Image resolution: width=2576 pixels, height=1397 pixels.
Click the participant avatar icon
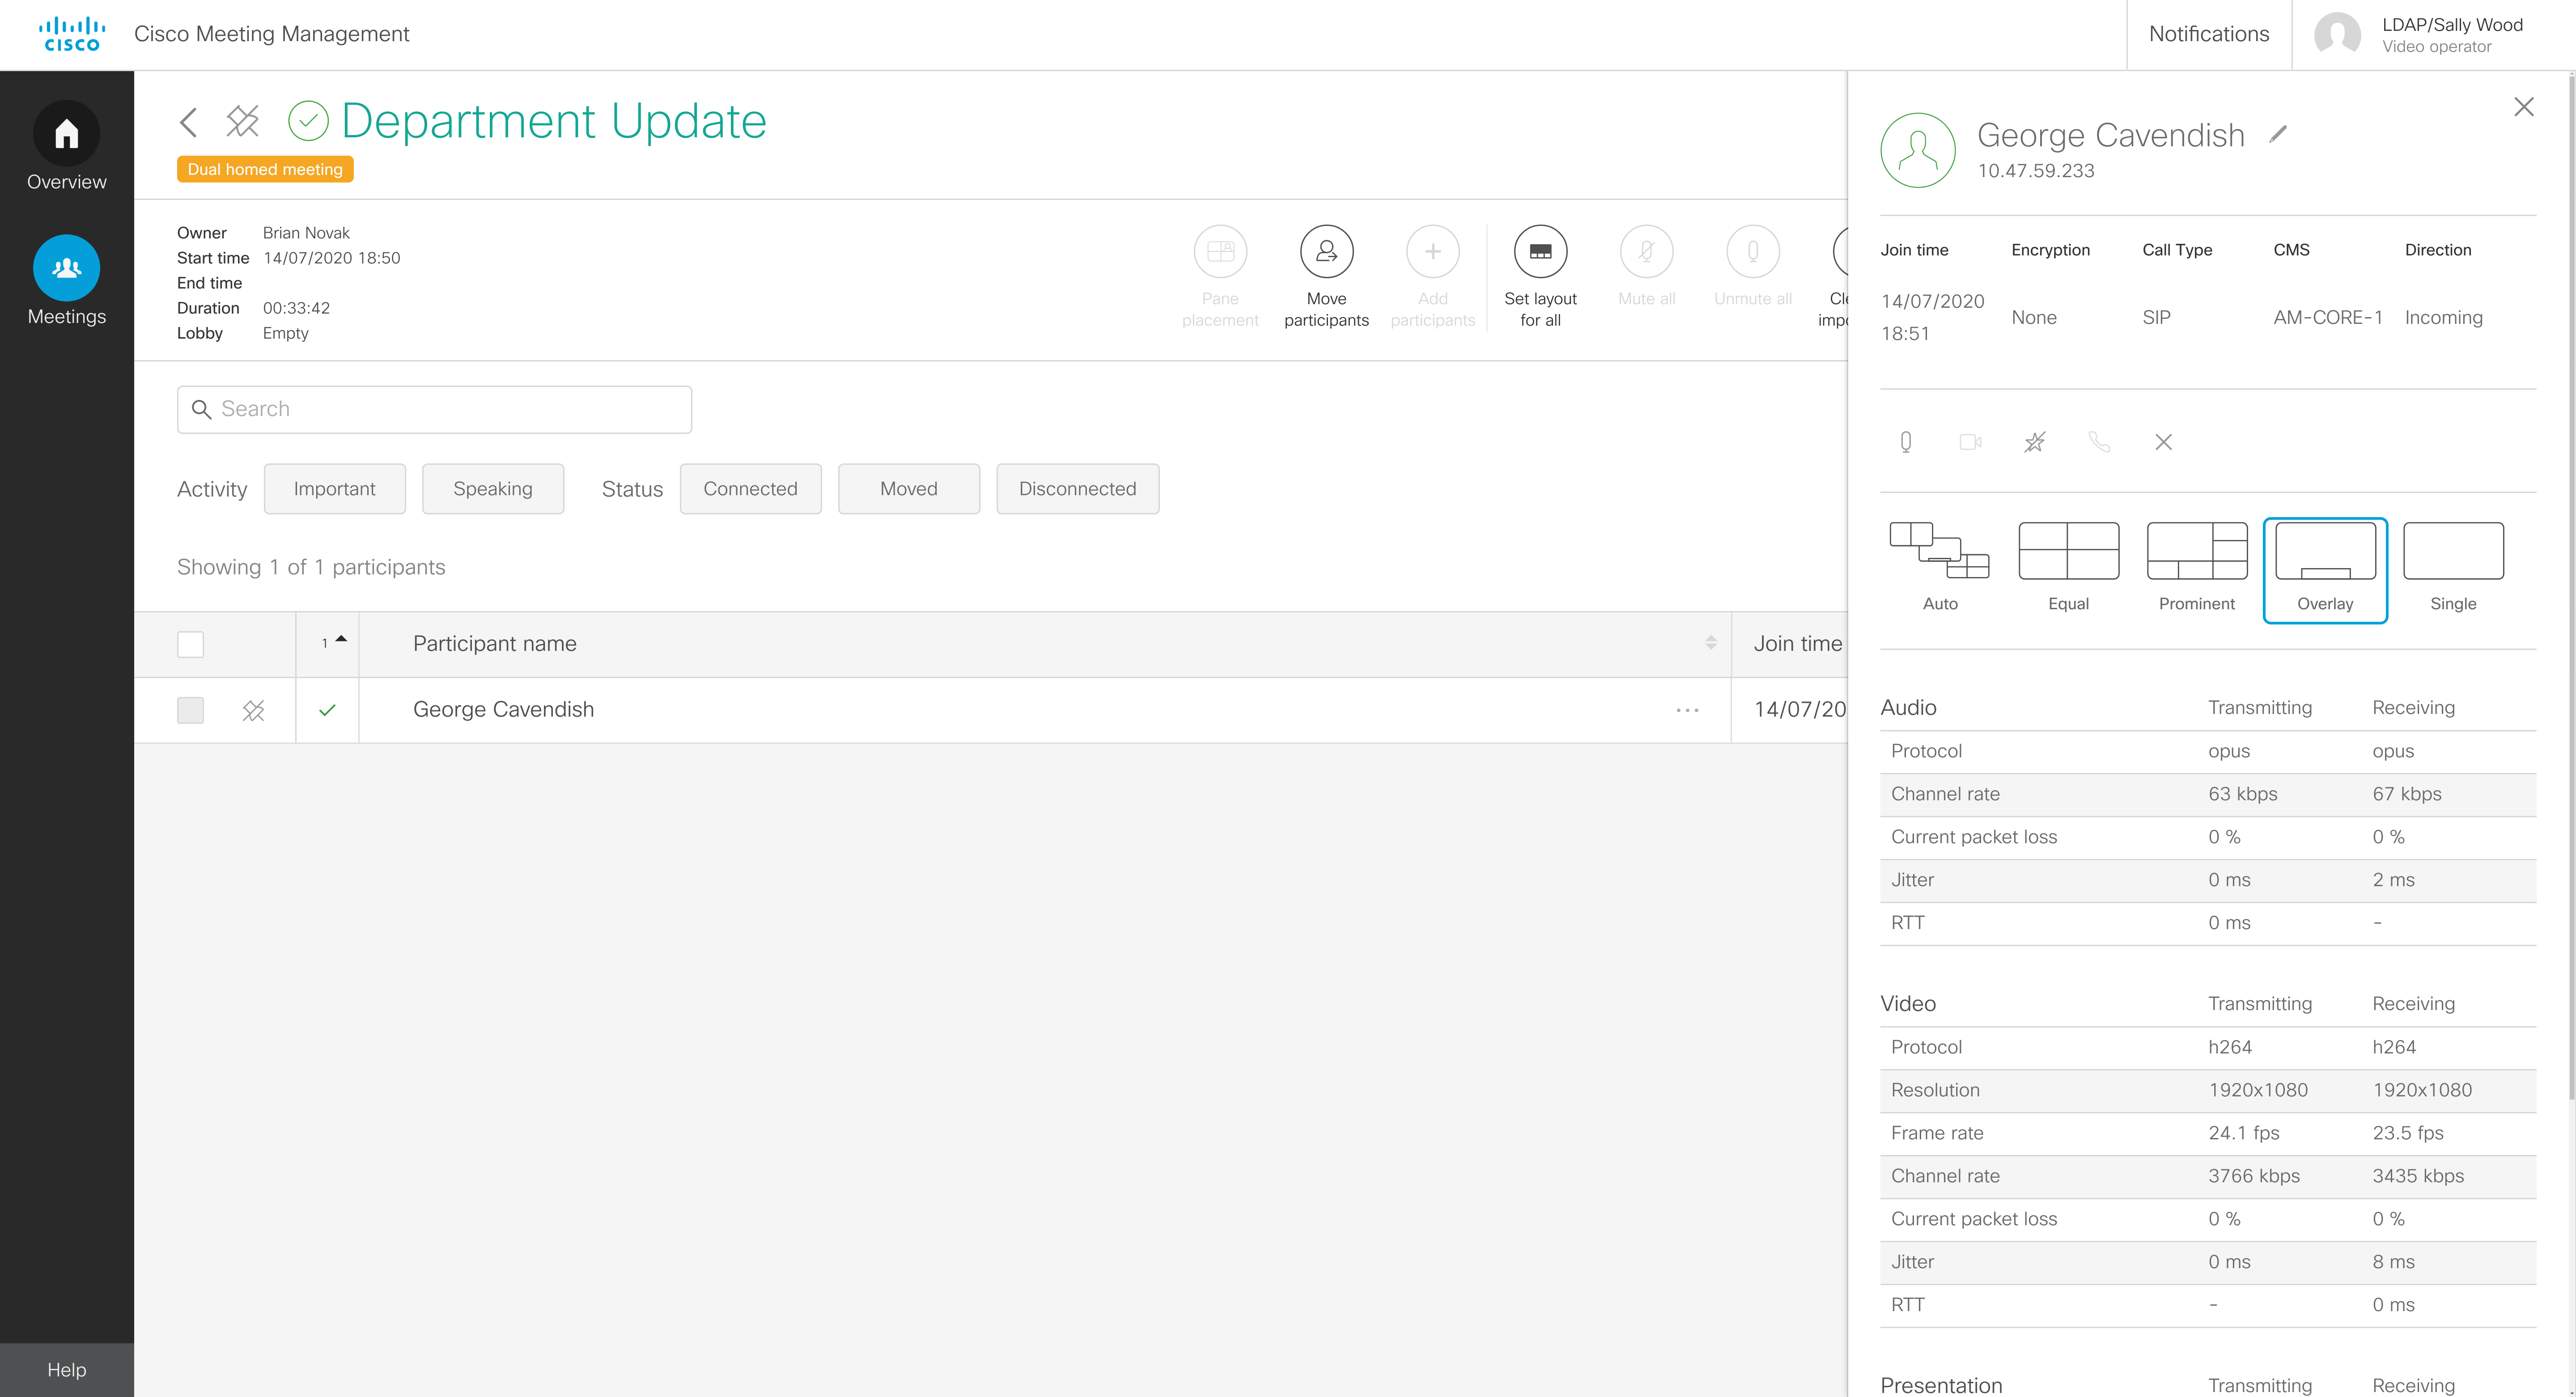tap(1917, 150)
